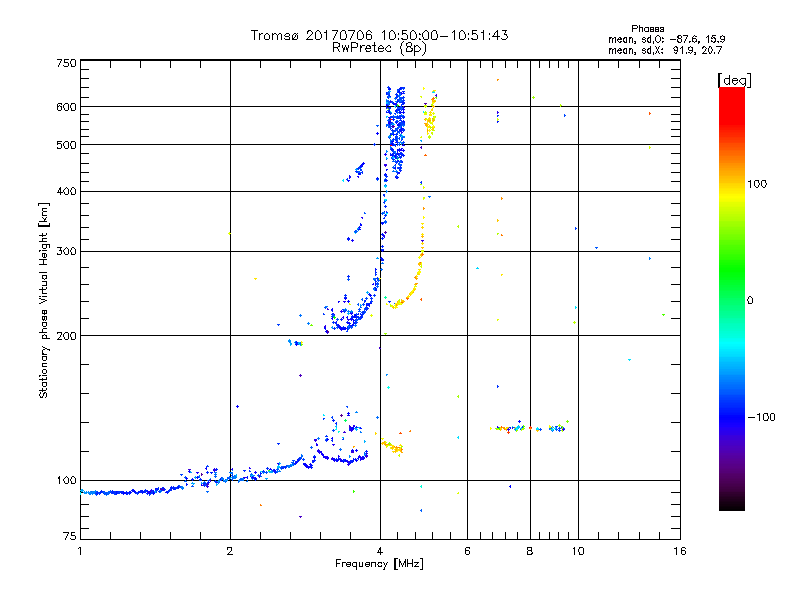This screenshot has height=600, width=800.
Task: Select the 'mean, sd,O: -87.6, 15.9' line
Action: pos(666,40)
